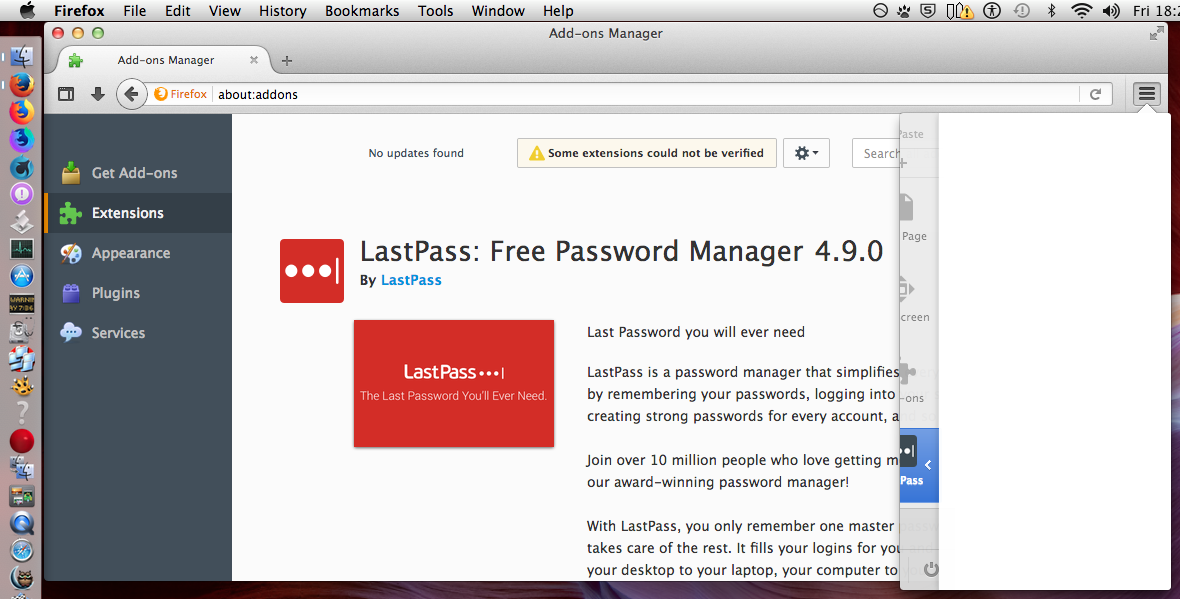The height and width of the screenshot is (599, 1180).
Task: Click the add-ons Search field
Action: [x=877, y=153]
